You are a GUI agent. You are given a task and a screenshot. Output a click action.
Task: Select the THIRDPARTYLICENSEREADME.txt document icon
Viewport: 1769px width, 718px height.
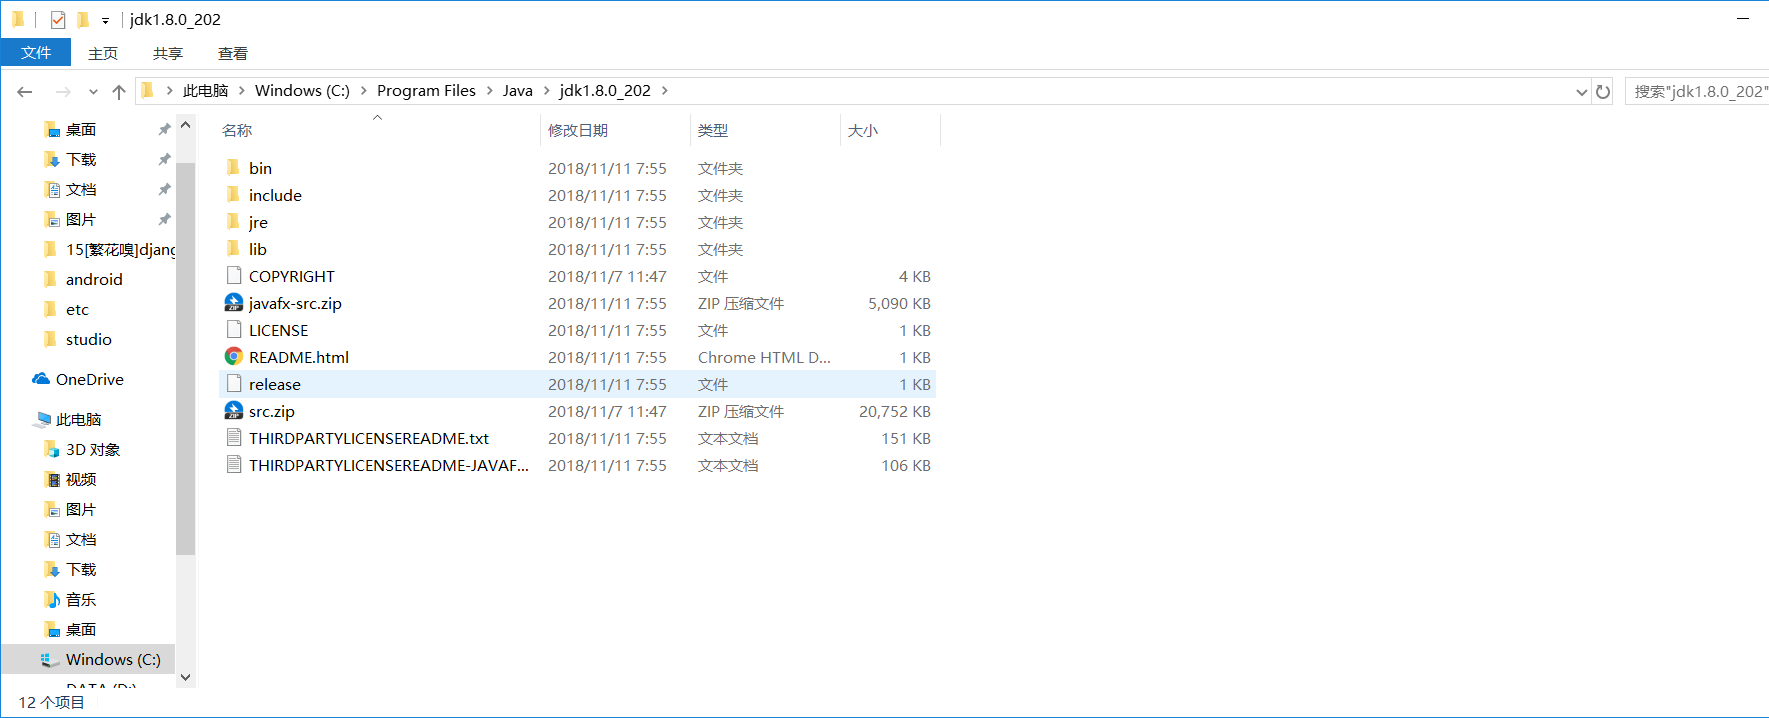(233, 437)
